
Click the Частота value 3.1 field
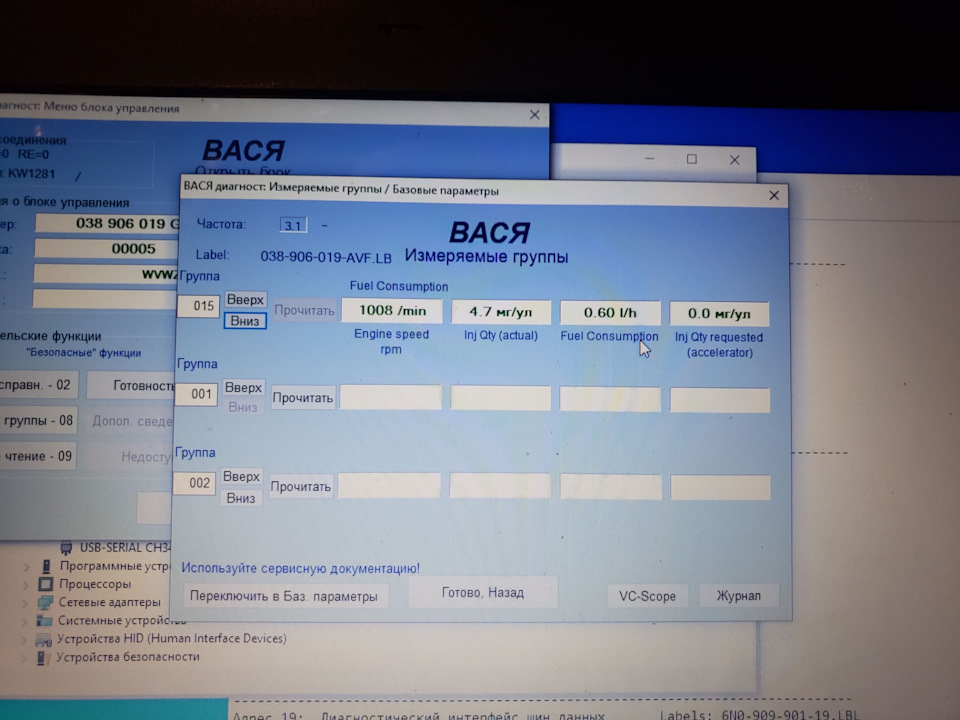293,225
